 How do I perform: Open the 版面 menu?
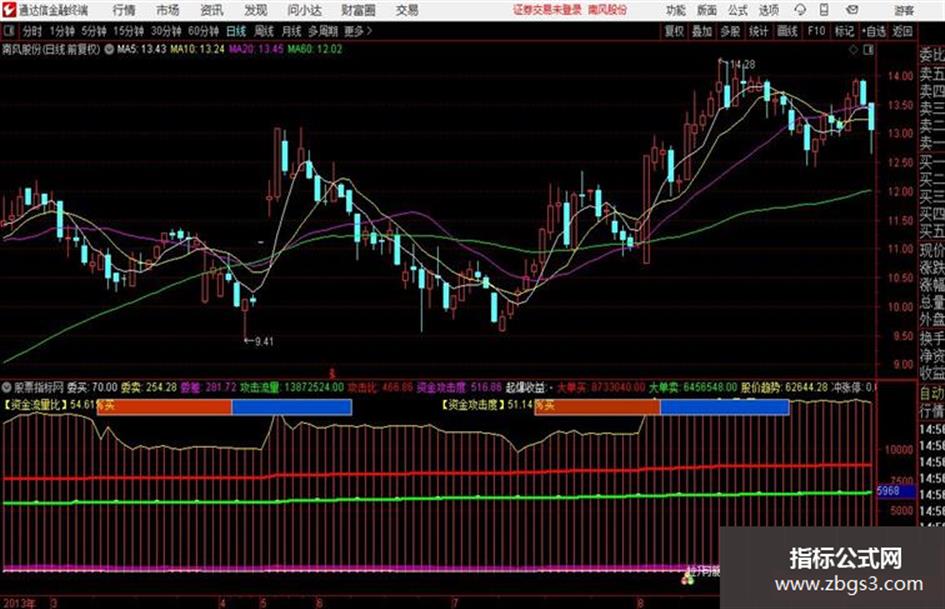(x=706, y=10)
